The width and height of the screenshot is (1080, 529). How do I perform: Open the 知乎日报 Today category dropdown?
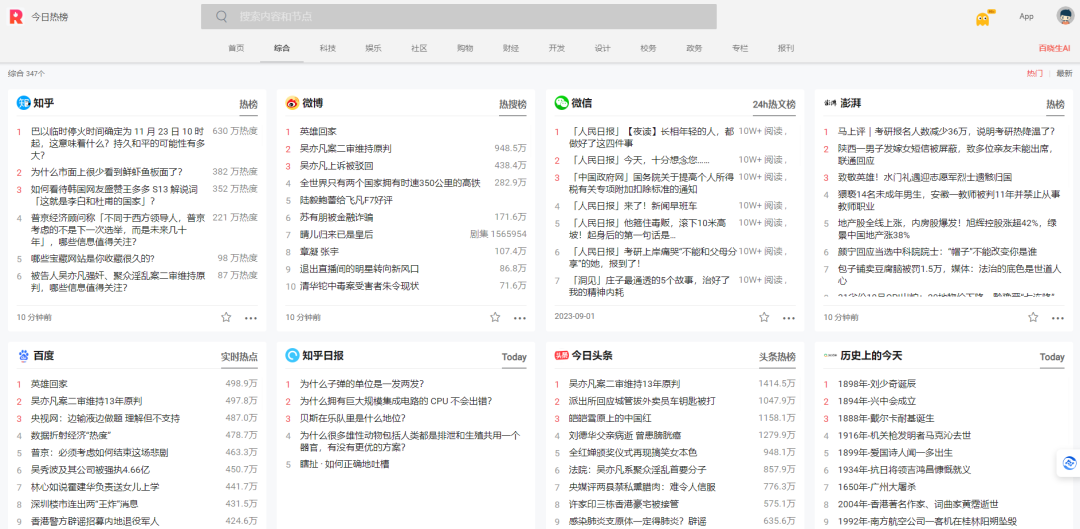click(514, 357)
